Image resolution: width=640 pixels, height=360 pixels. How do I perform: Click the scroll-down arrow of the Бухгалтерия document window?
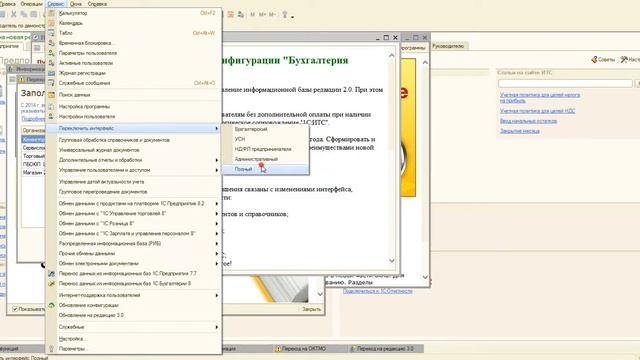coord(392,261)
